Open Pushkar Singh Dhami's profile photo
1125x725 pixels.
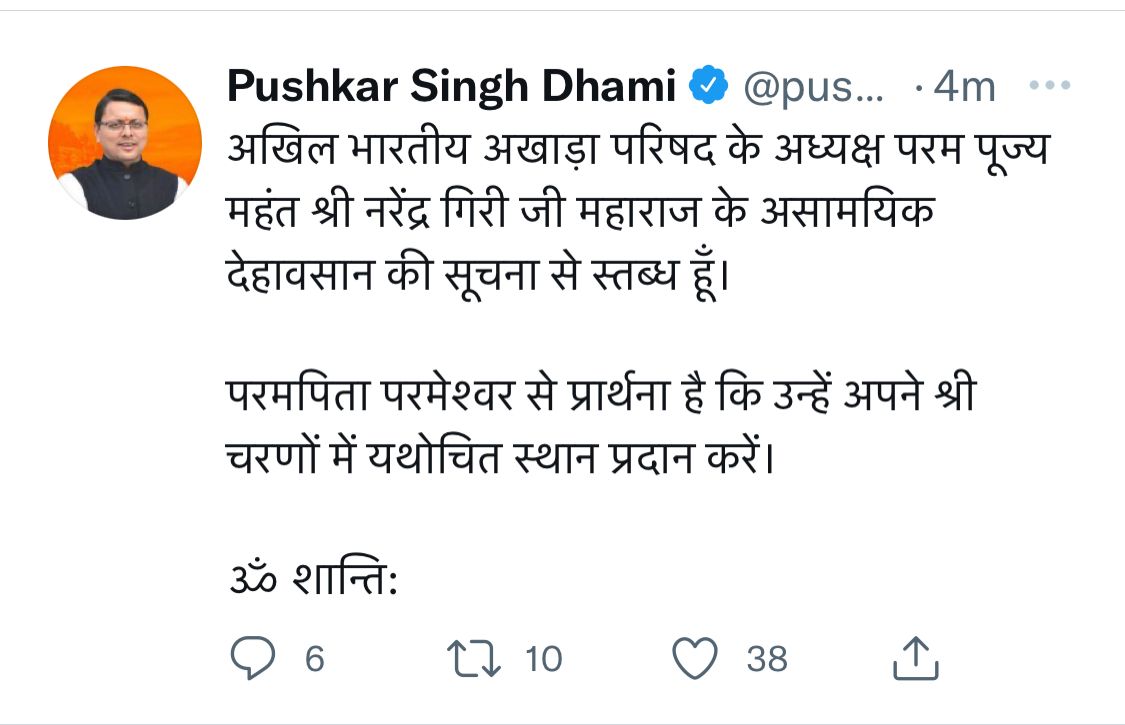click(125, 143)
